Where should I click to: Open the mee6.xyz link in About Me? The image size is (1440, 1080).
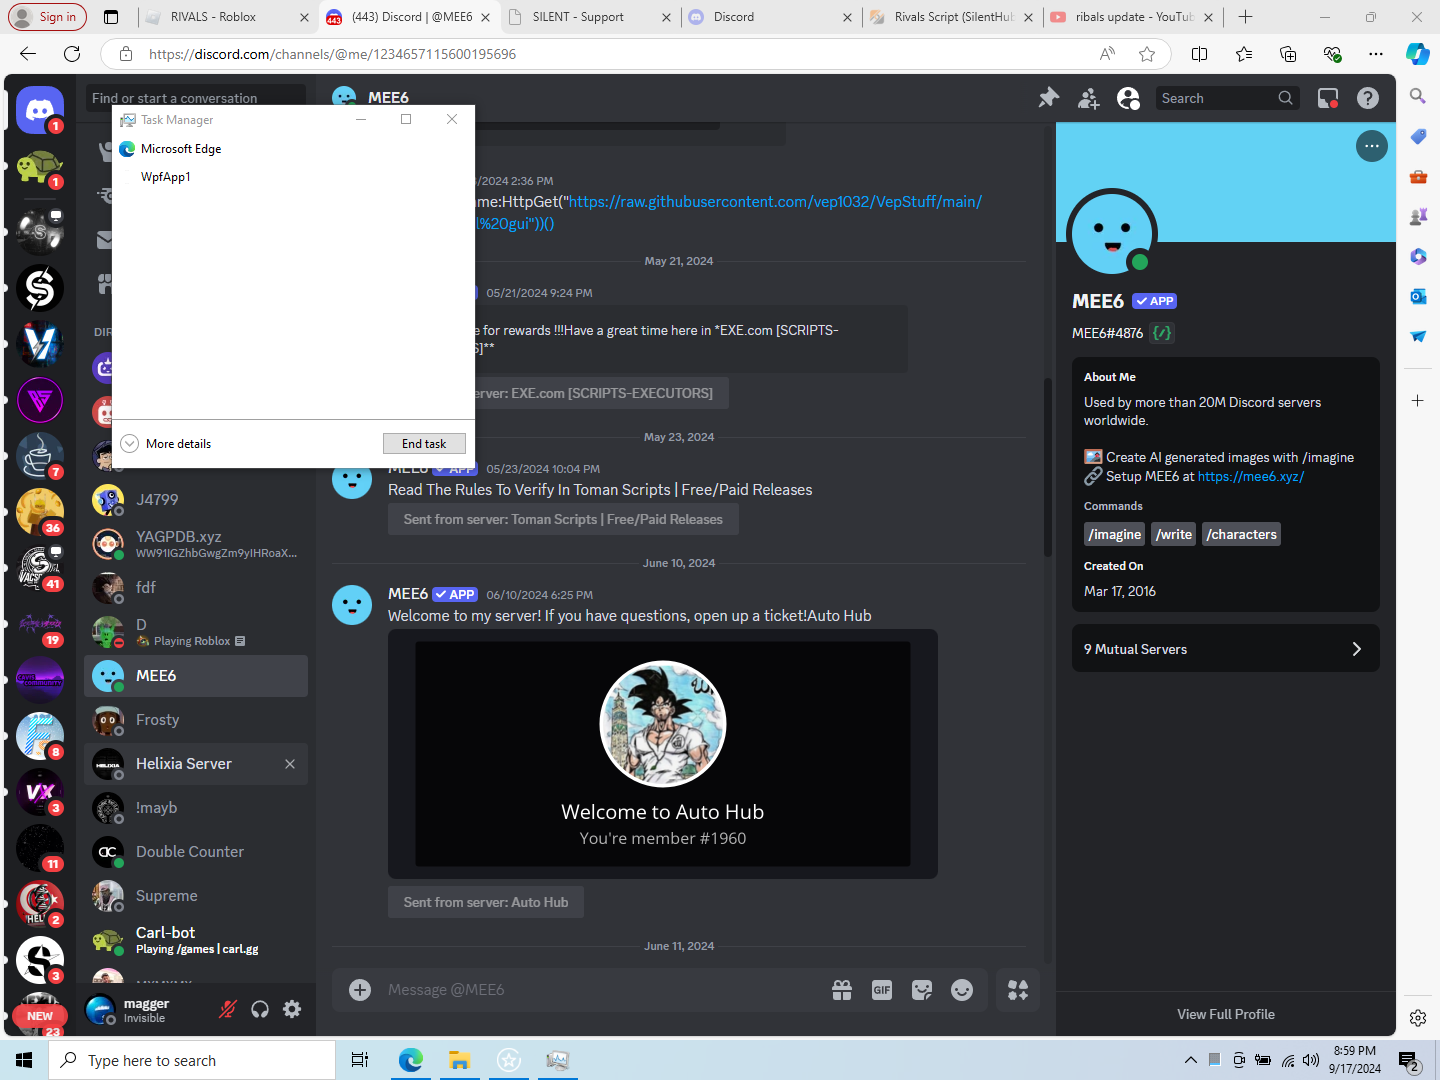click(1250, 477)
